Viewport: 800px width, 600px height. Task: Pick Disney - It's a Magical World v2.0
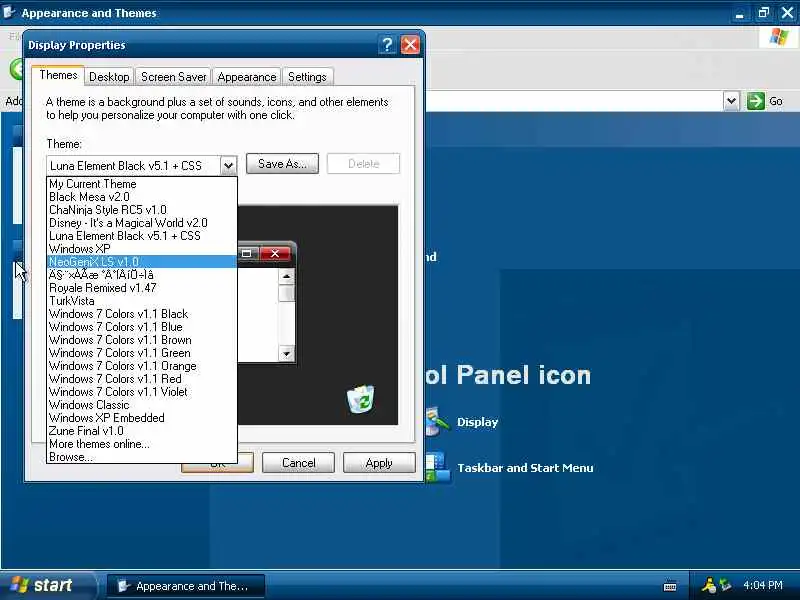point(142,223)
